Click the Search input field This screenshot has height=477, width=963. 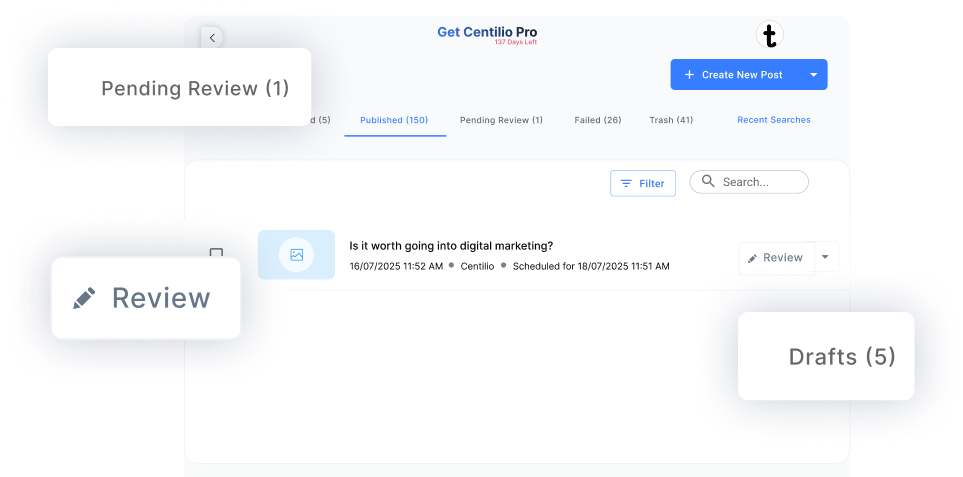pyautogui.click(x=749, y=182)
